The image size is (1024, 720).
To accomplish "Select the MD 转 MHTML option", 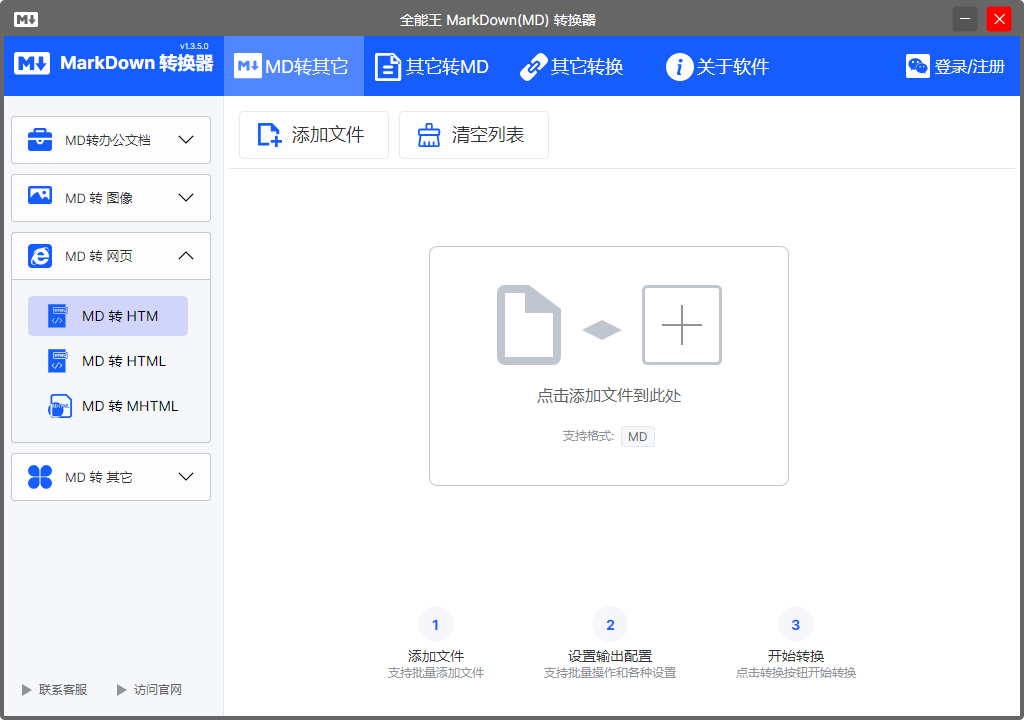I will (108, 406).
